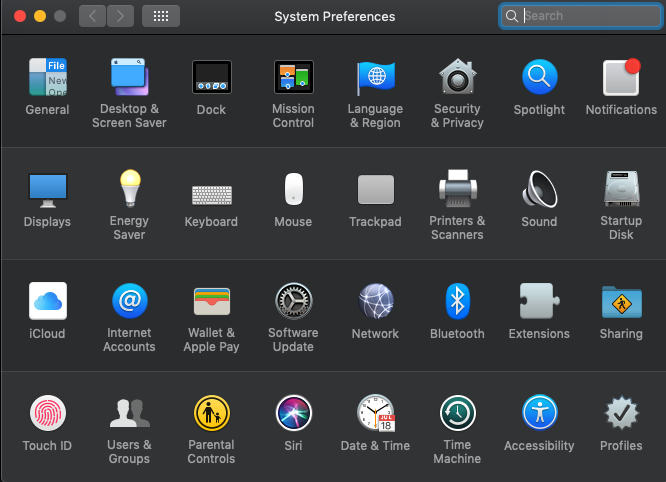Open Siri preferences icon
This screenshot has width=666, height=482.
(293, 413)
